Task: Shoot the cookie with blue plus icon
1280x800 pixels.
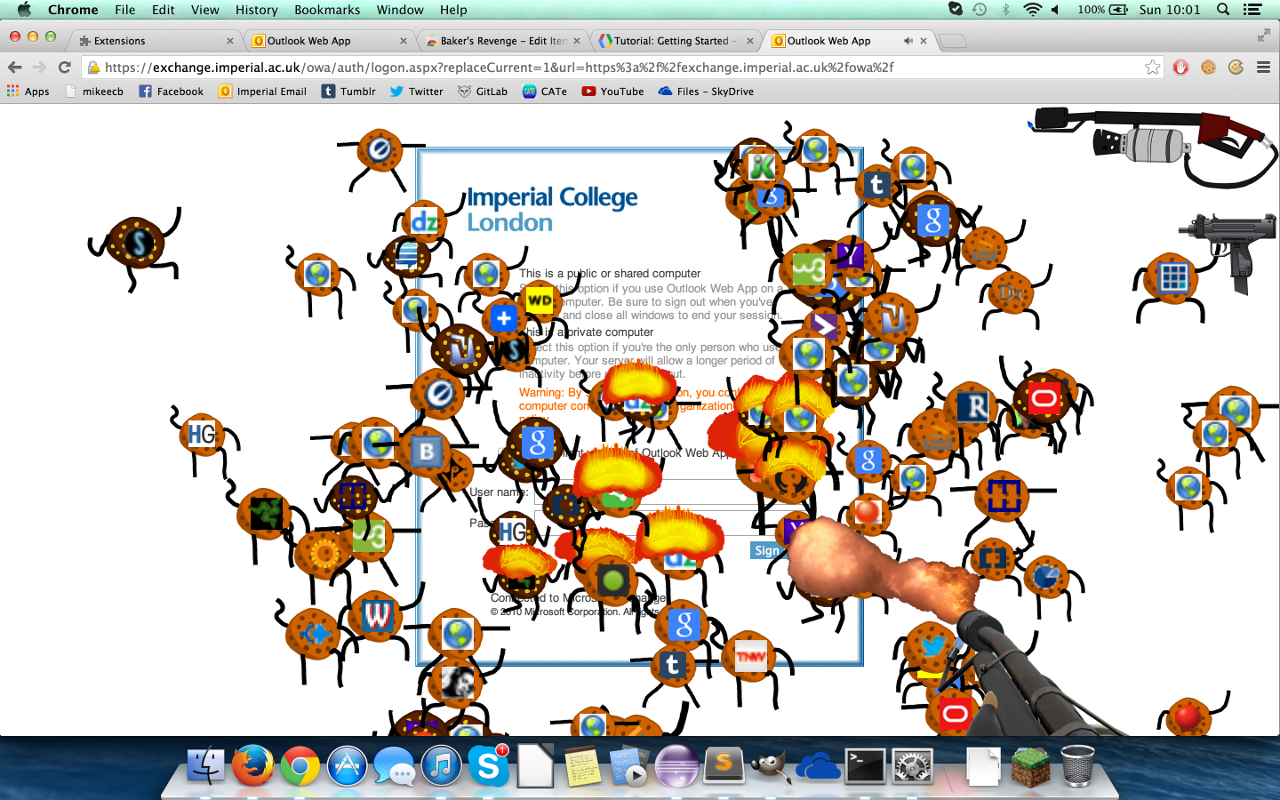Action: pos(504,319)
